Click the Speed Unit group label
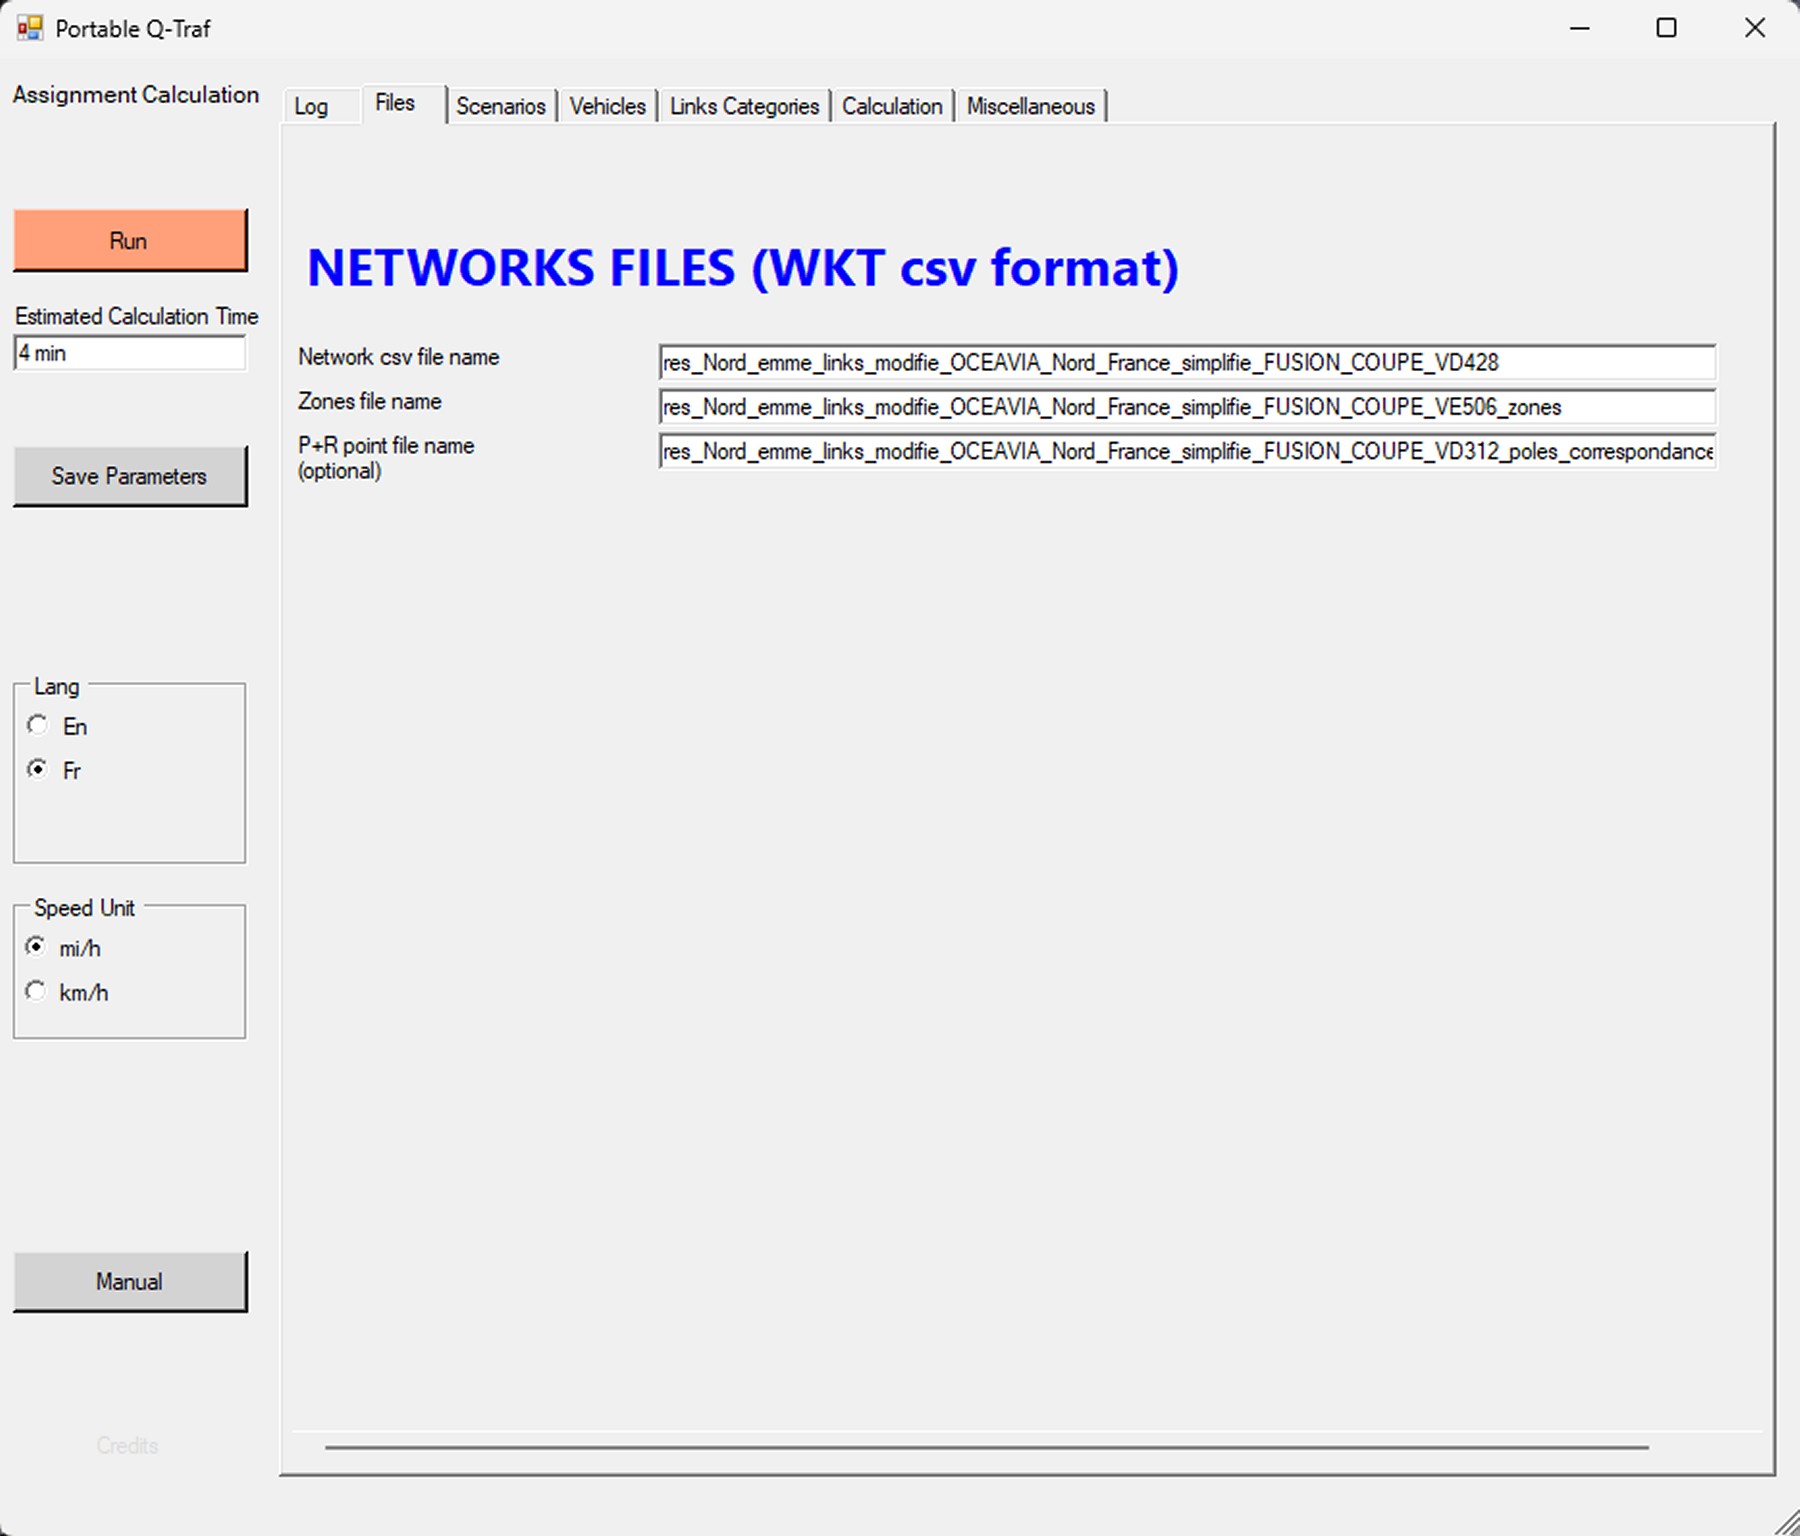Viewport: 1800px width, 1536px height. pyautogui.click(x=85, y=908)
